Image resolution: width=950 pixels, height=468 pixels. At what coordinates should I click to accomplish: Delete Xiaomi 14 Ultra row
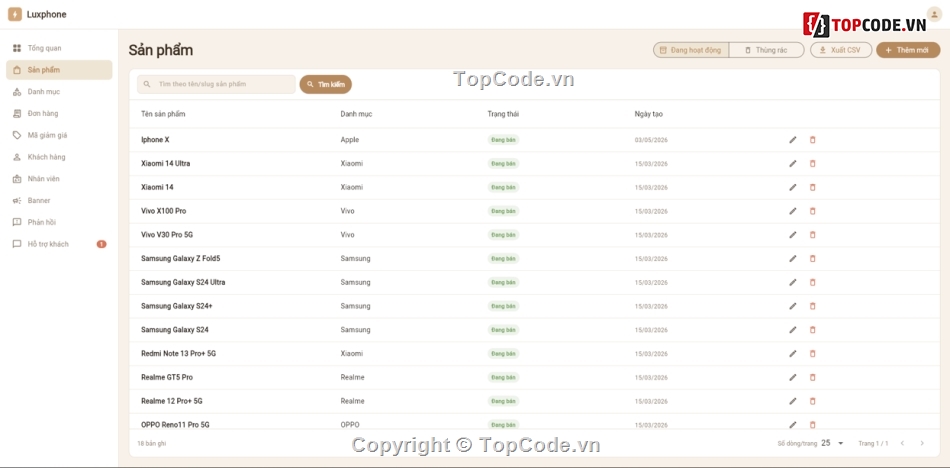[812, 164]
